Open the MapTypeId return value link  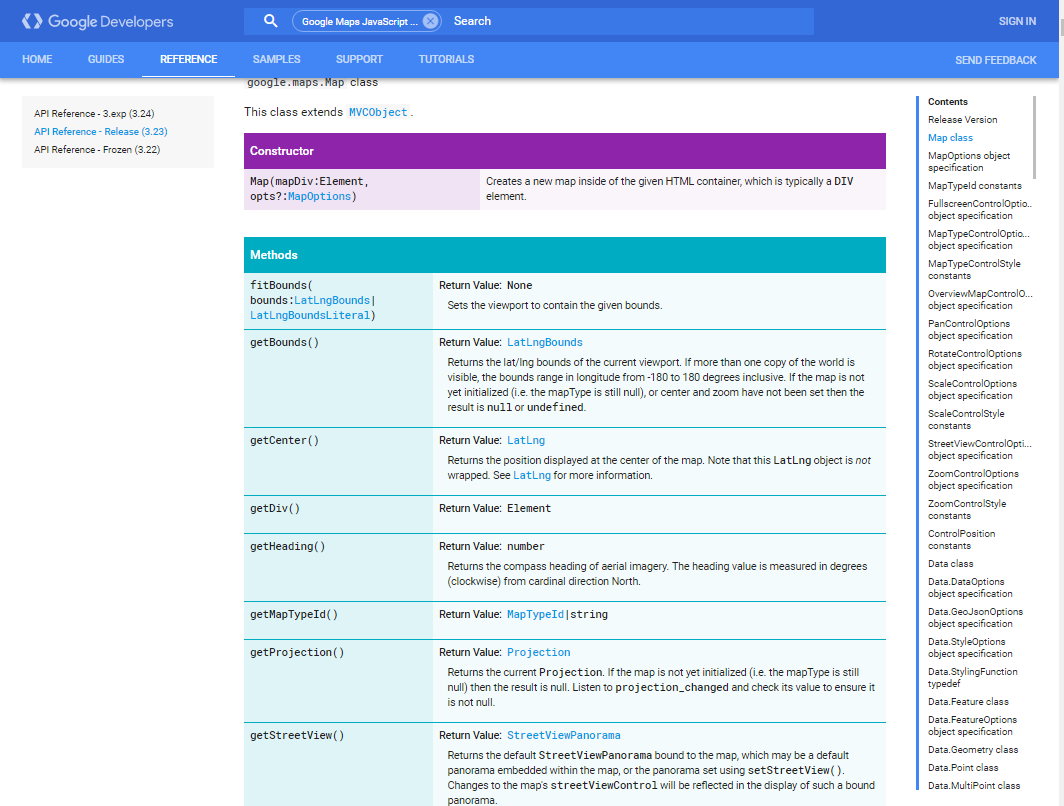click(535, 614)
